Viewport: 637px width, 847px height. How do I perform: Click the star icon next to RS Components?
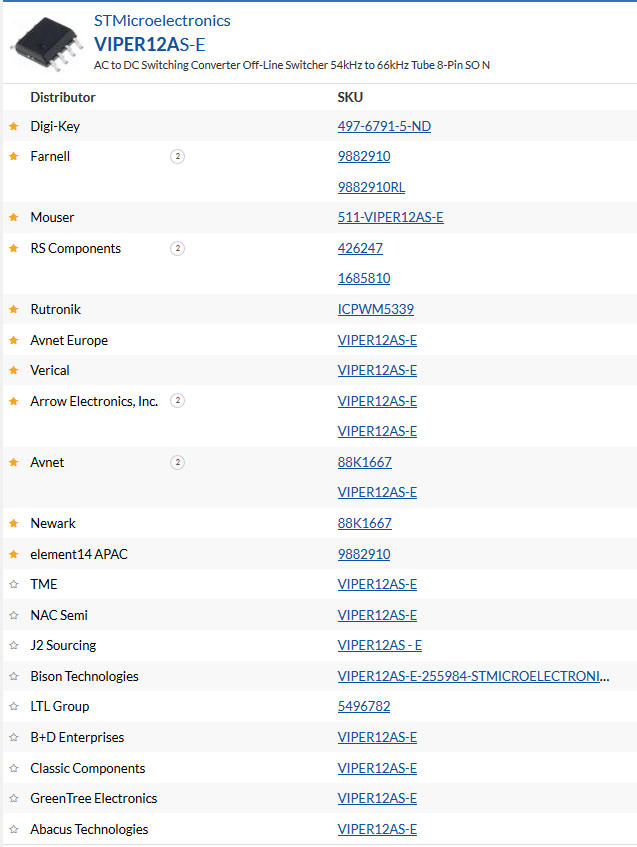click(14, 248)
